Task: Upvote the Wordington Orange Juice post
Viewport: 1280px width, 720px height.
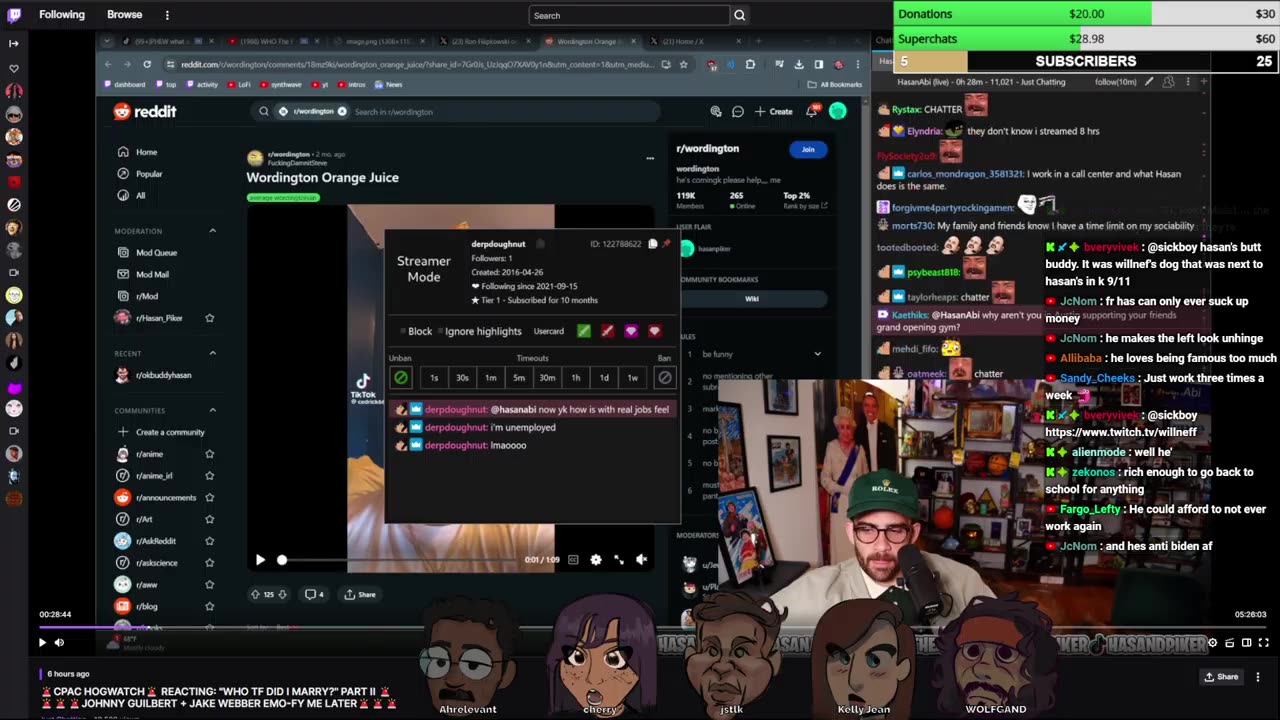Action: pyautogui.click(x=255, y=594)
